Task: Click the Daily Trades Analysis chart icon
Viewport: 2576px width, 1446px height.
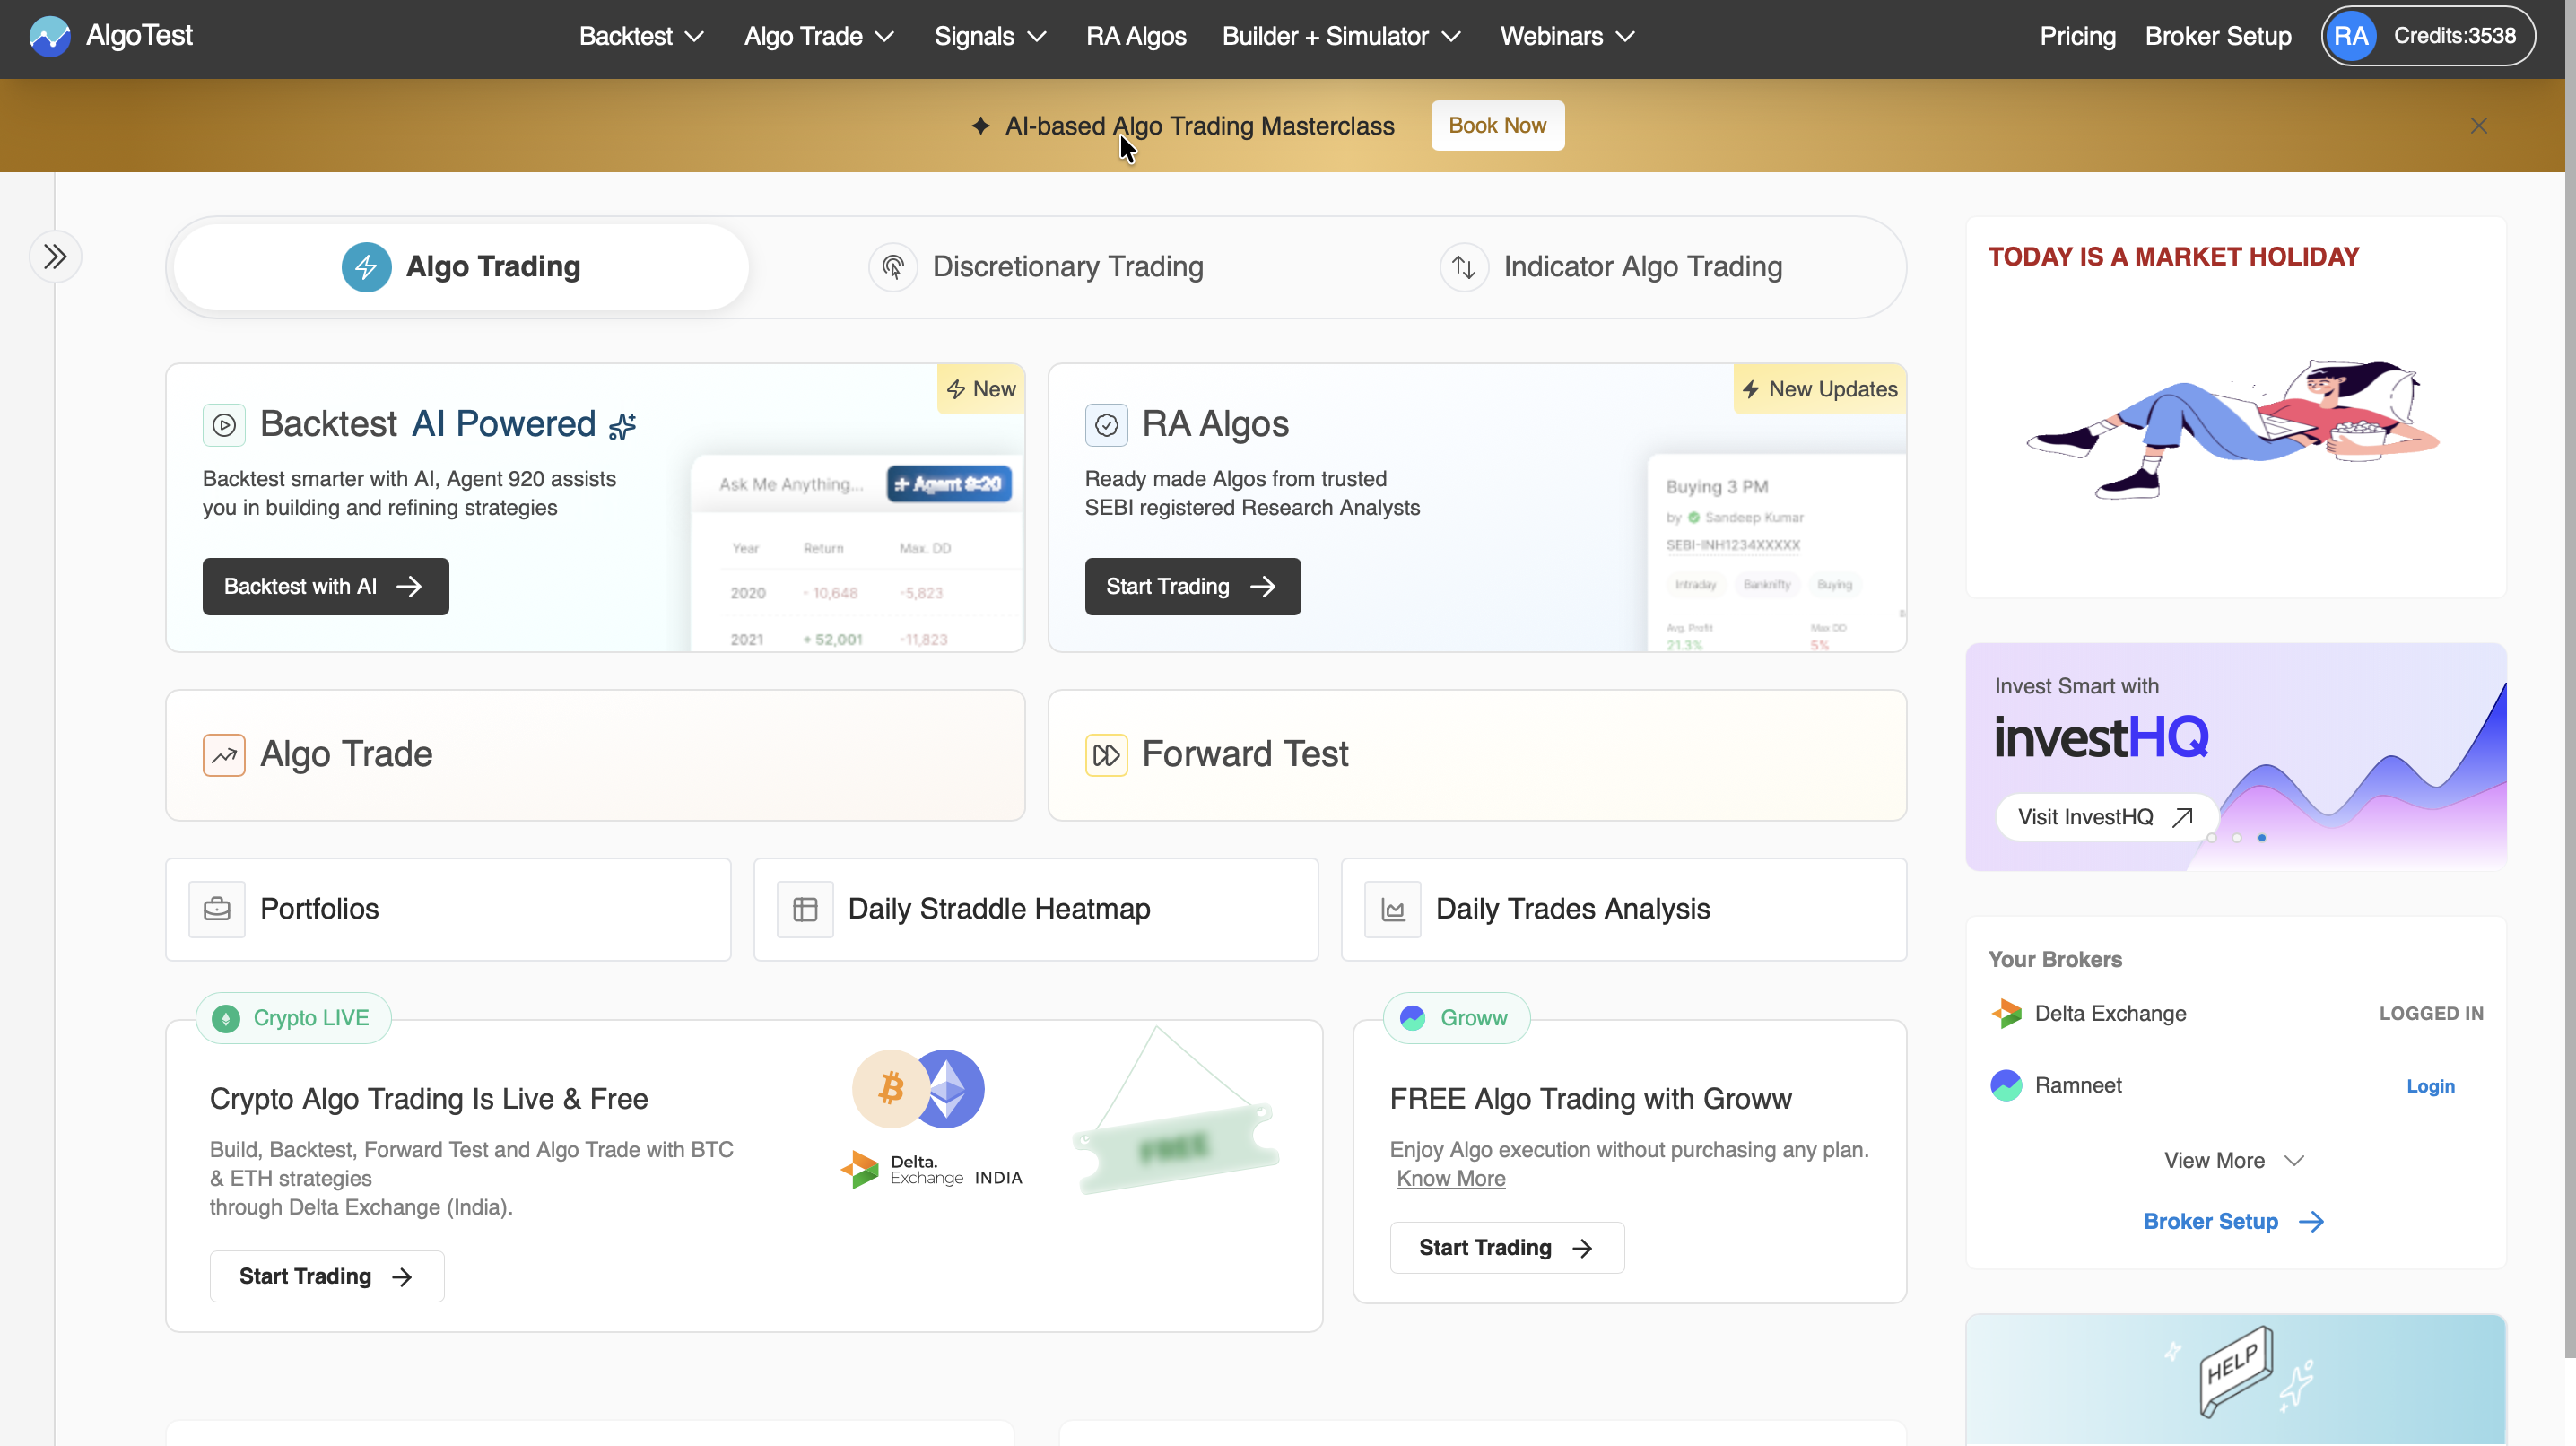Action: point(1393,909)
